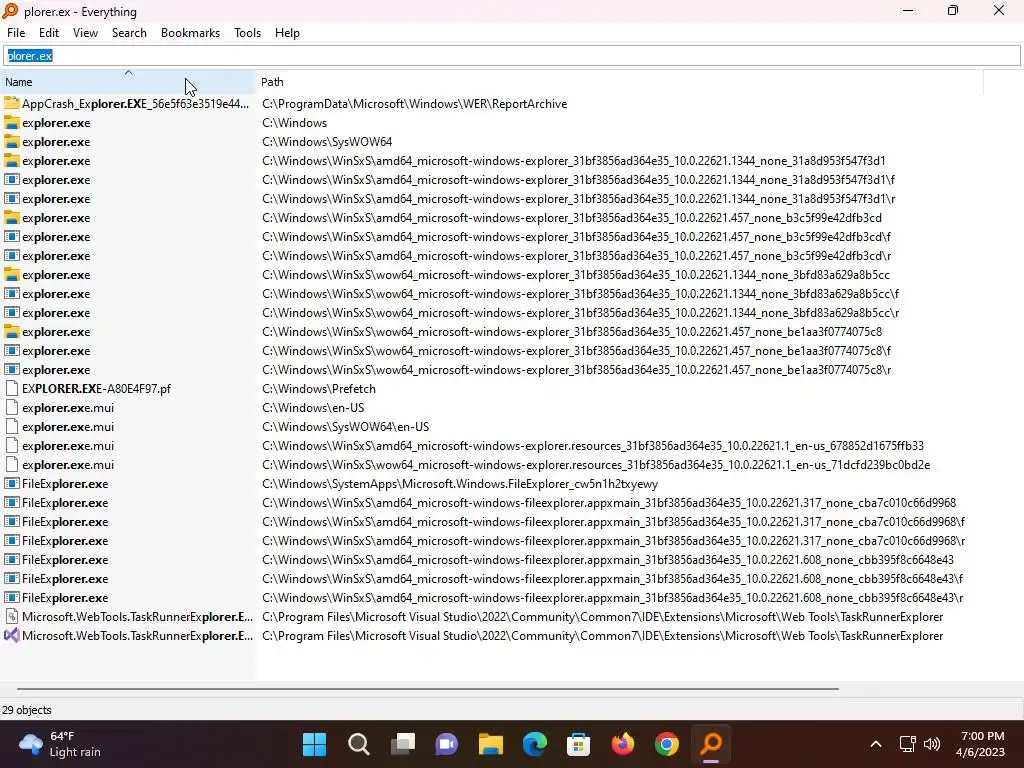Select FileExplorer.exe with path ending 6648e43\r
This screenshot has height=768, width=1024.
[65, 597]
